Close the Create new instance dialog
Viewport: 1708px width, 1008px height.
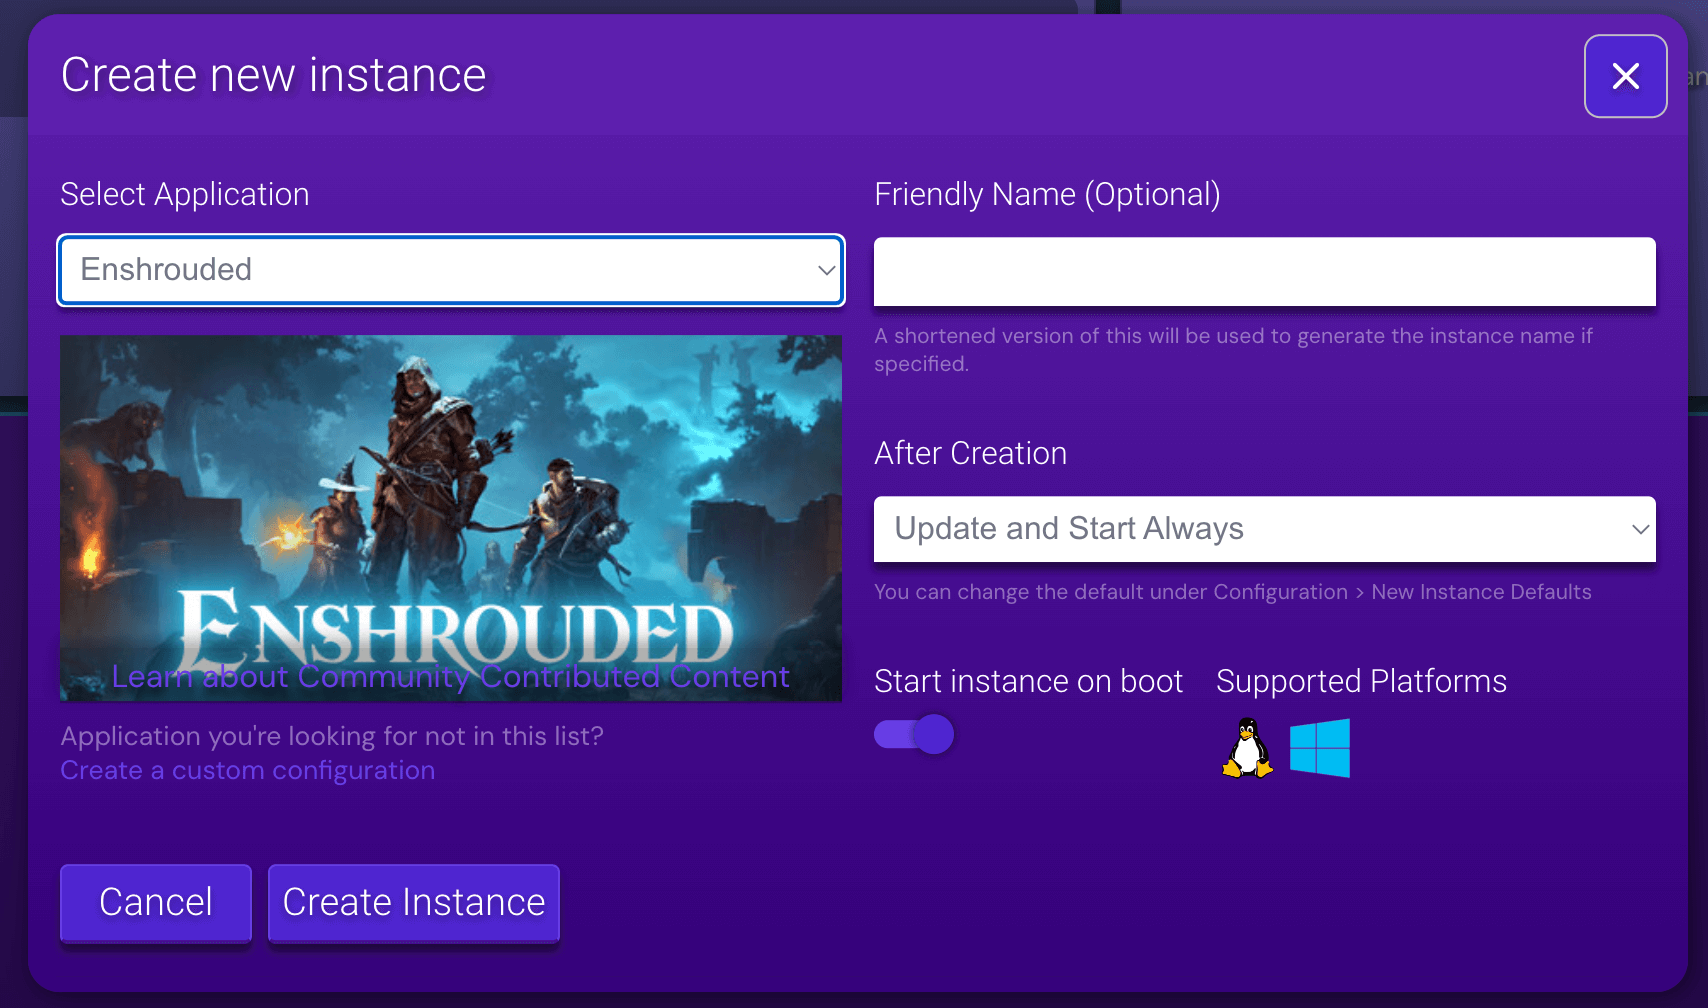(x=1624, y=76)
